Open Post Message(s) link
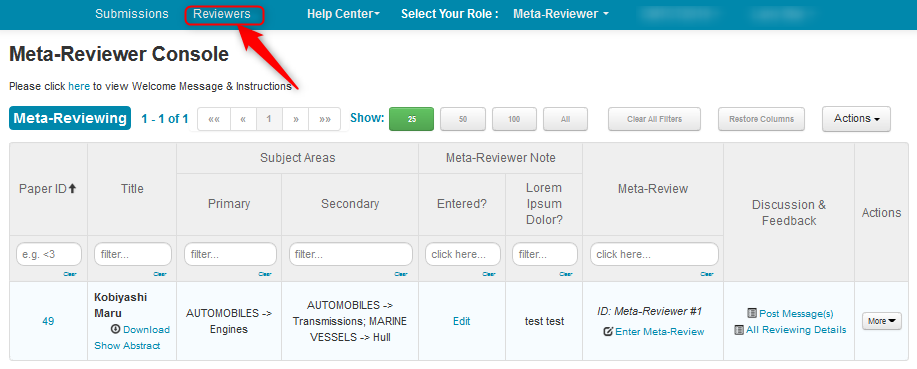This screenshot has height=369, width=917. pos(796,314)
